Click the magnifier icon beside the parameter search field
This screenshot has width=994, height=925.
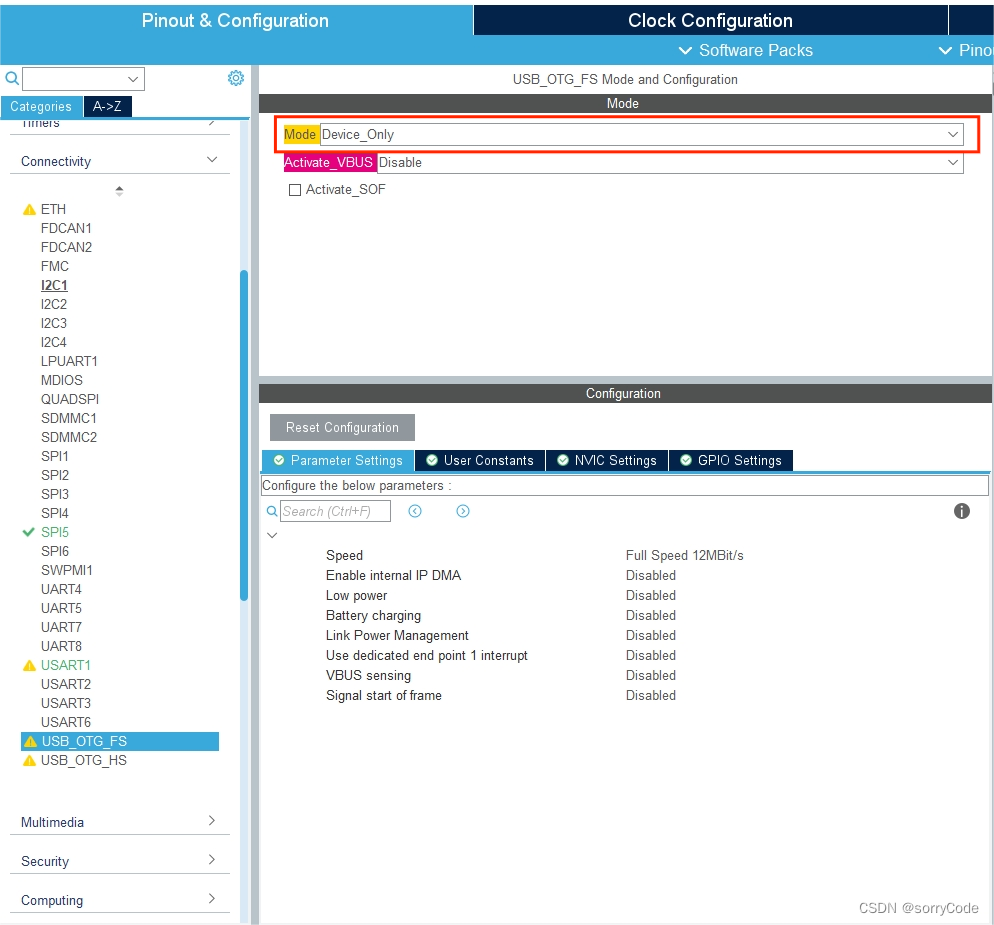tap(271, 511)
